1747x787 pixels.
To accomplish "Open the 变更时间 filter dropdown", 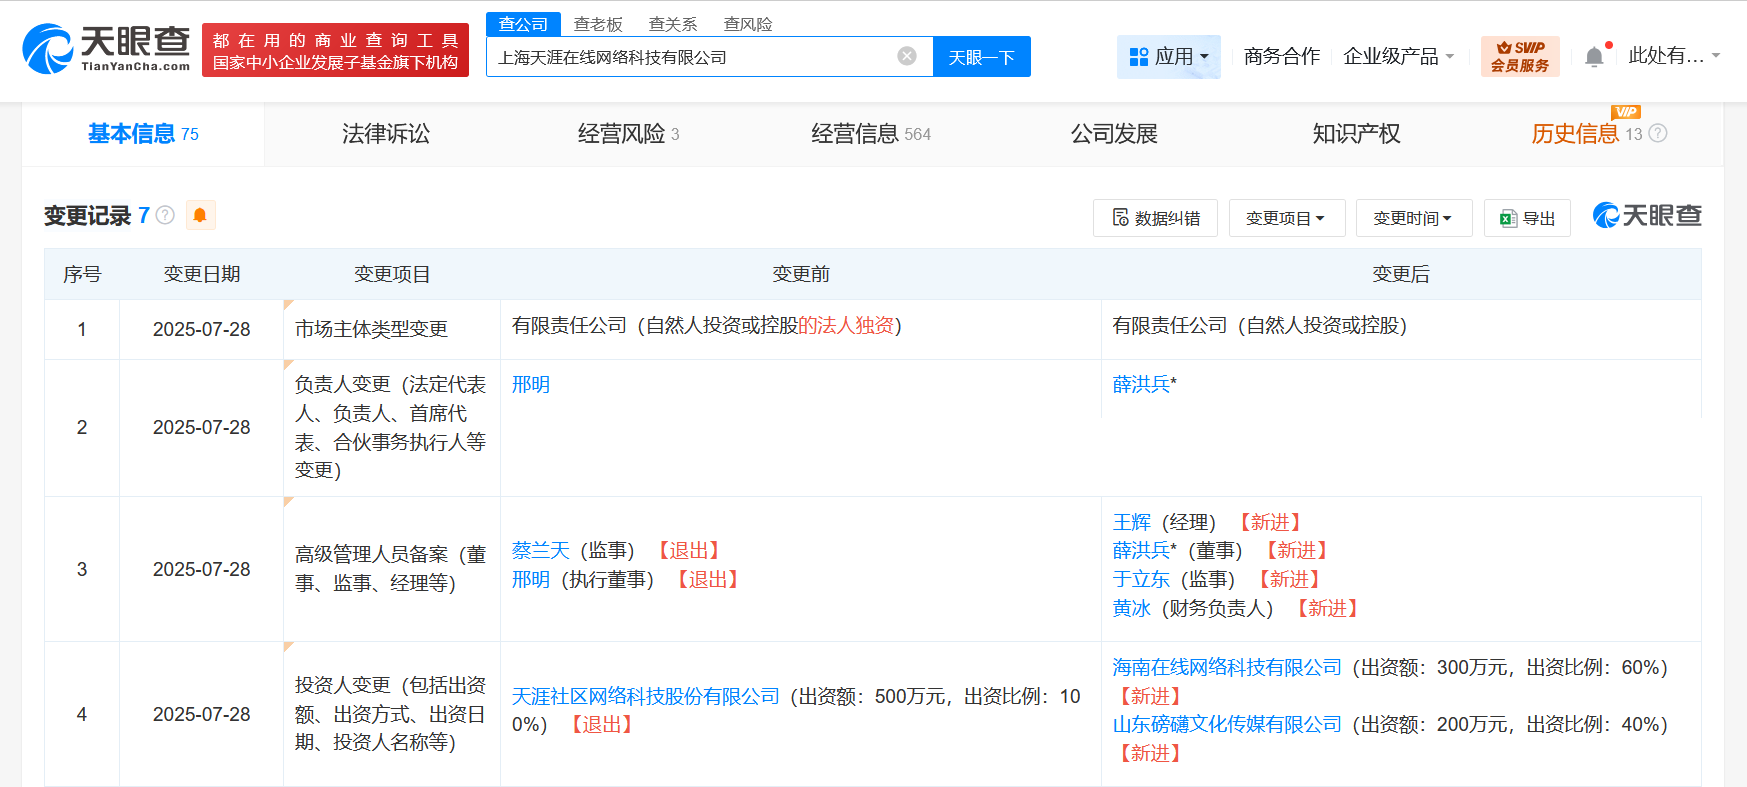I will point(1413,218).
